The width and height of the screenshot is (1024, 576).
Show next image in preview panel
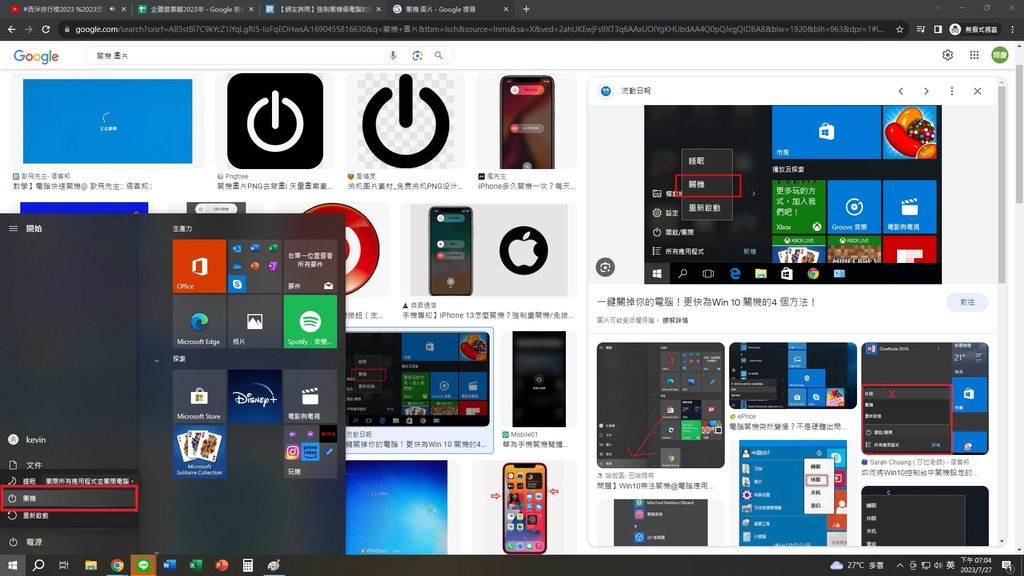[x=926, y=91]
